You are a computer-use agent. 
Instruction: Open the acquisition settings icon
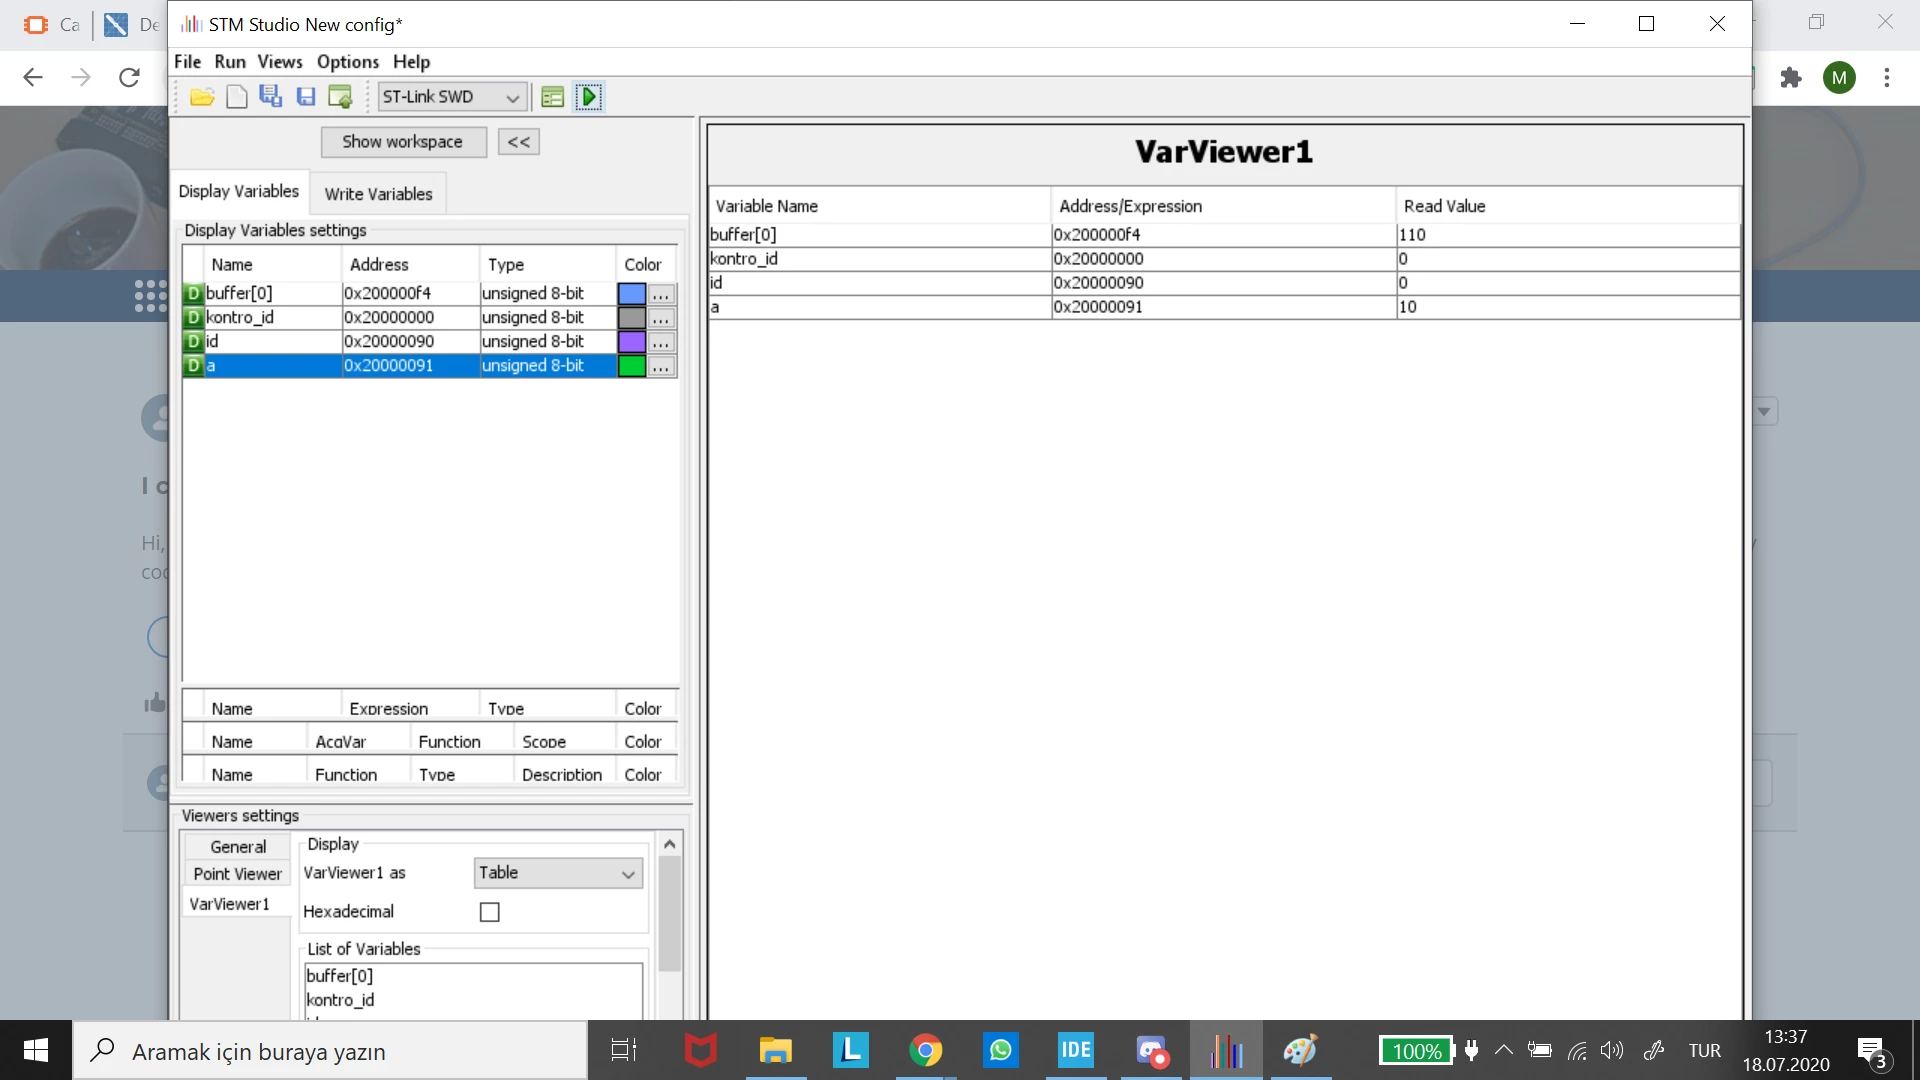click(552, 97)
